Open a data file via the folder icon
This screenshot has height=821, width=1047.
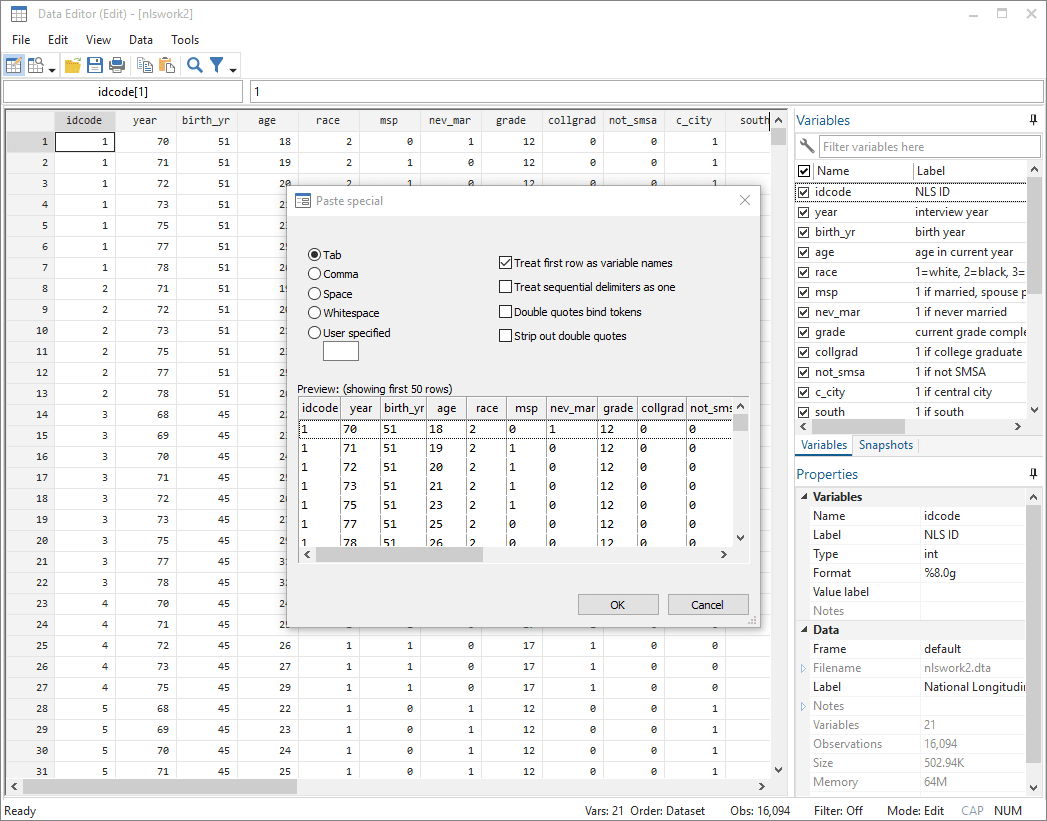point(72,64)
